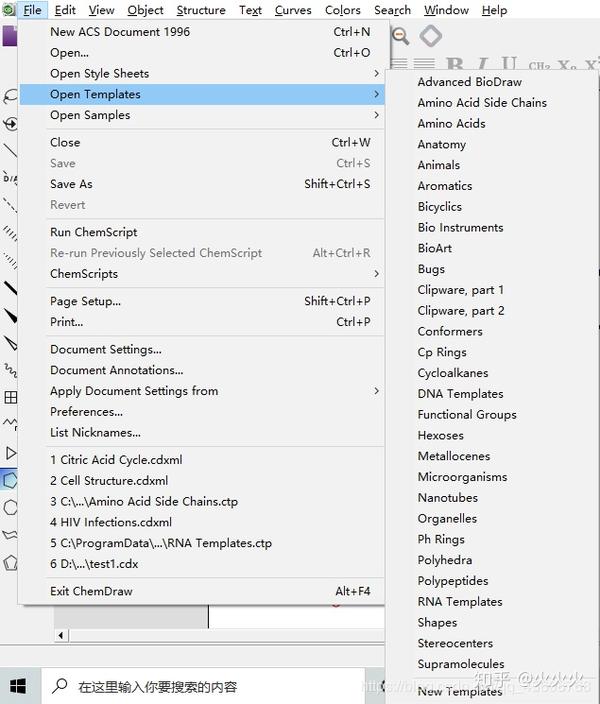Select the Table tool

click(x=10, y=397)
